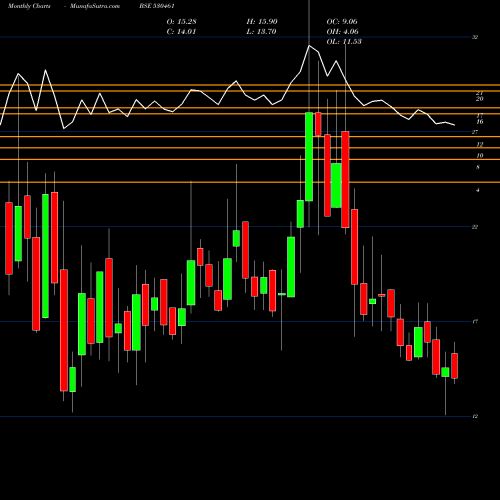Click the "MunafaSutra.com" label
Viewport: 500px width, 500px height.
95,6
